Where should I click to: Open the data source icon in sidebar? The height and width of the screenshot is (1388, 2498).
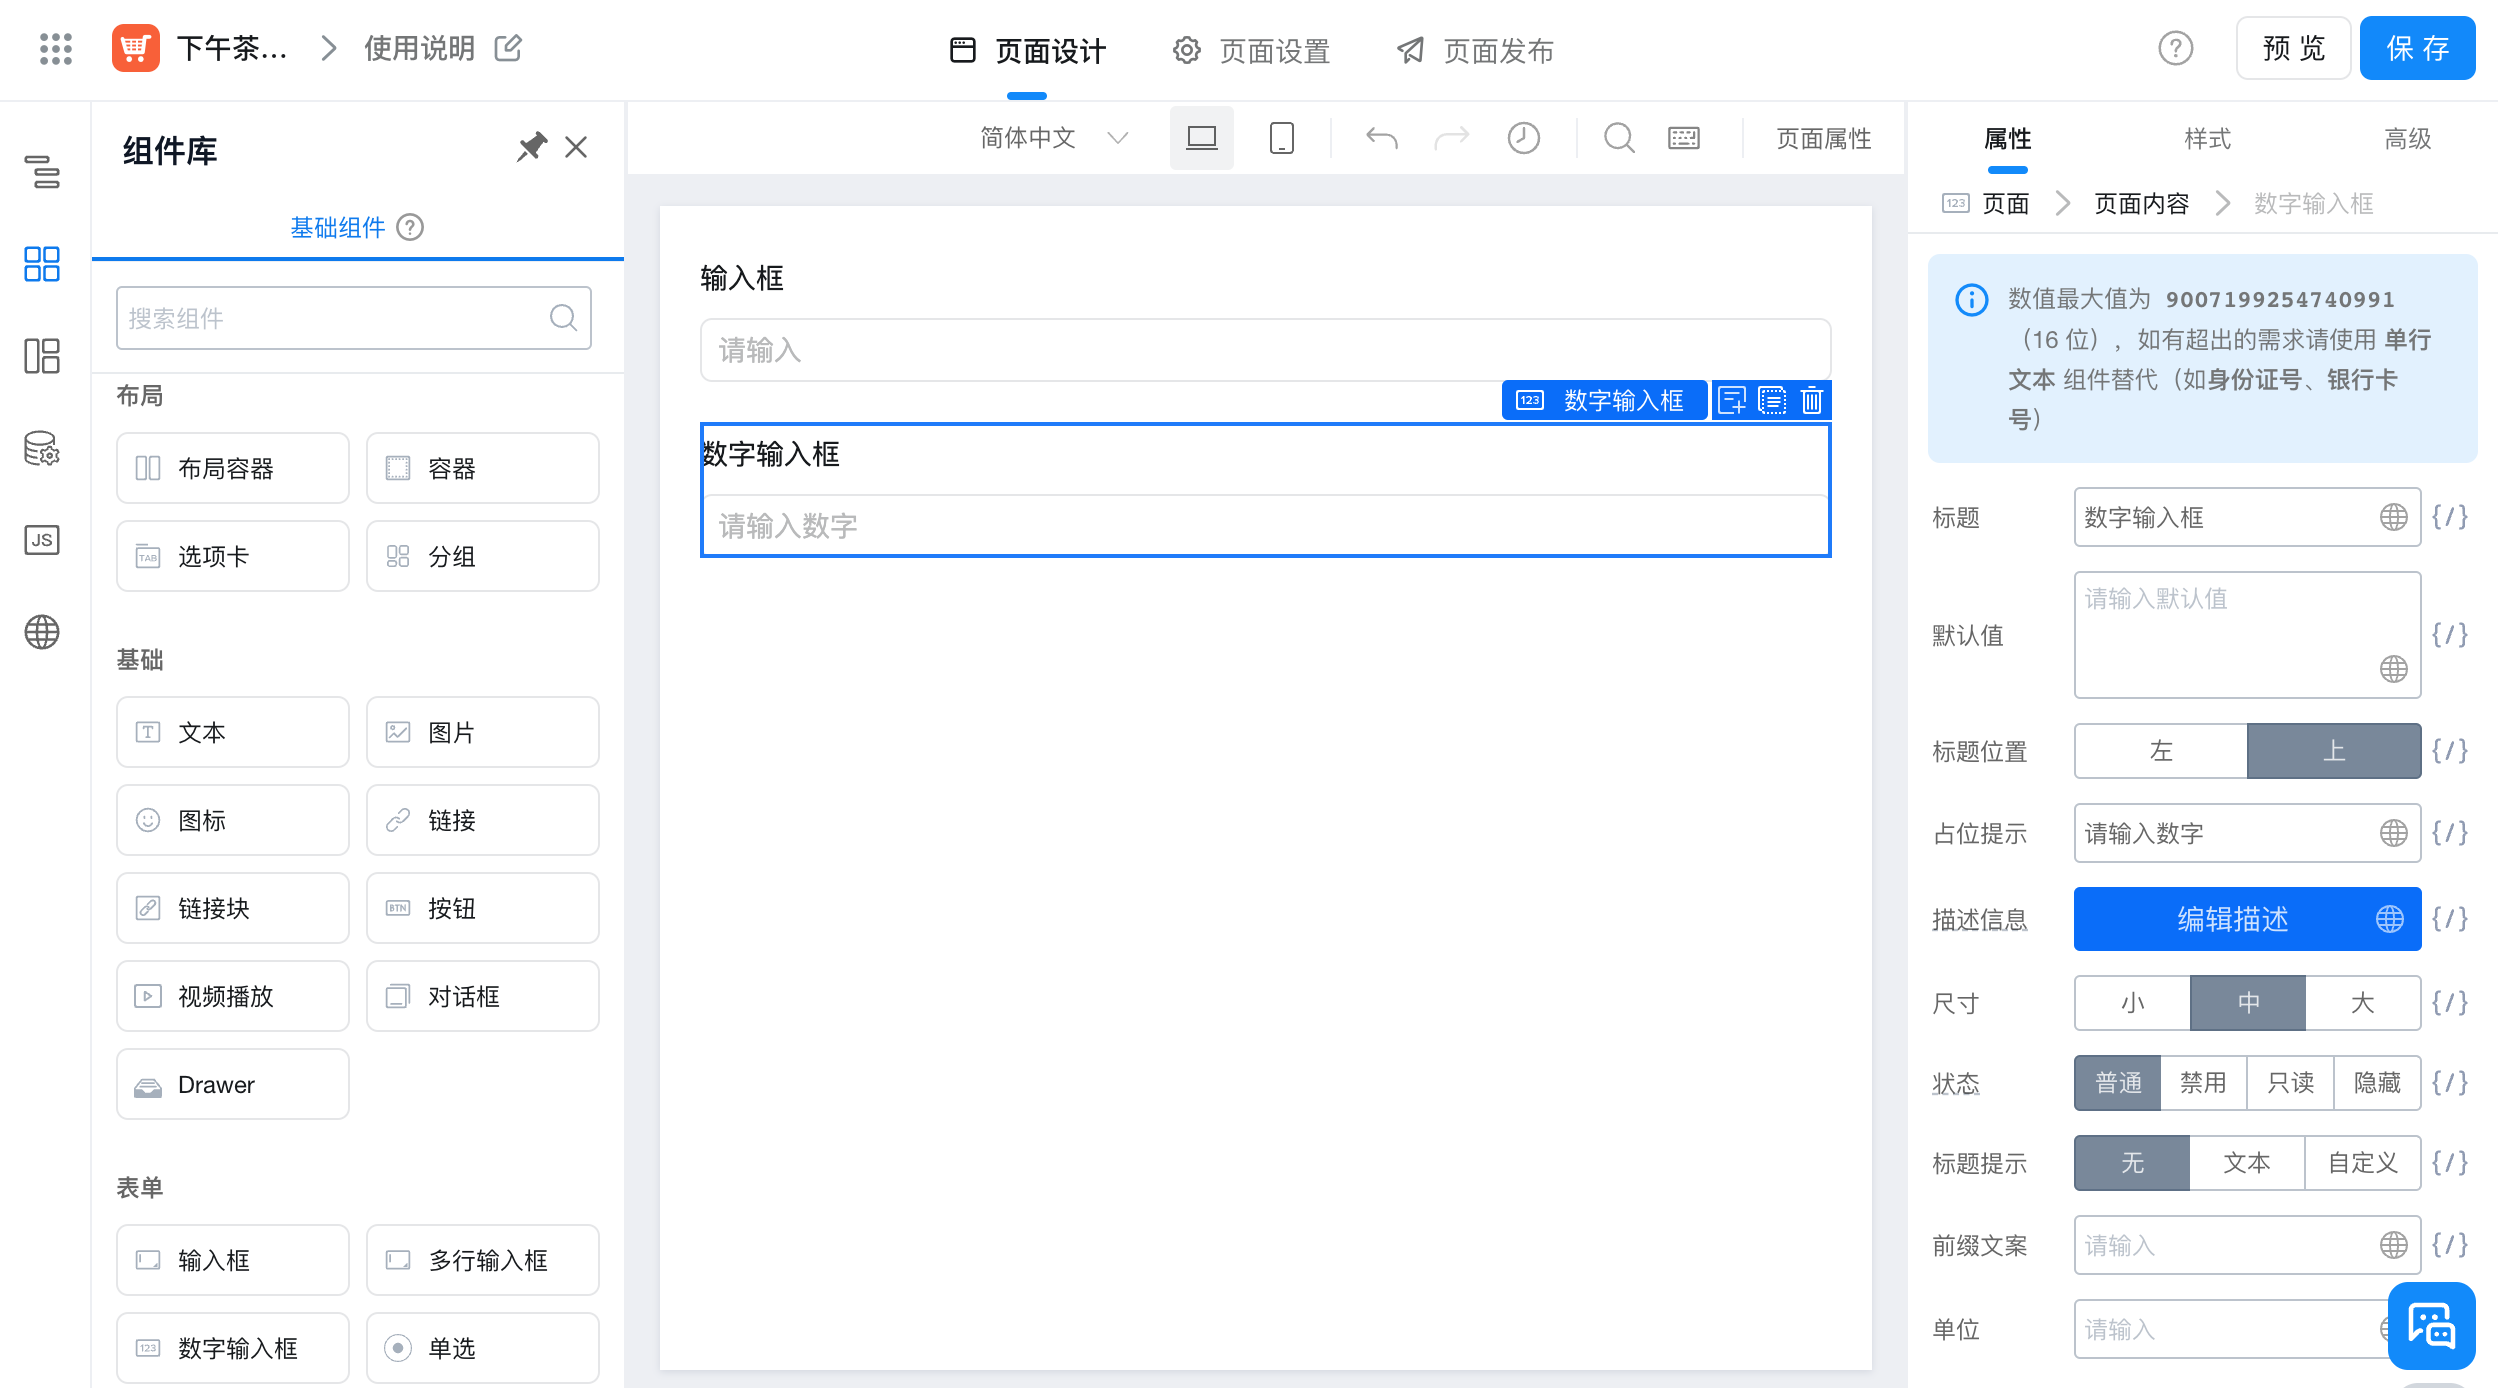pyautogui.click(x=42, y=448)
